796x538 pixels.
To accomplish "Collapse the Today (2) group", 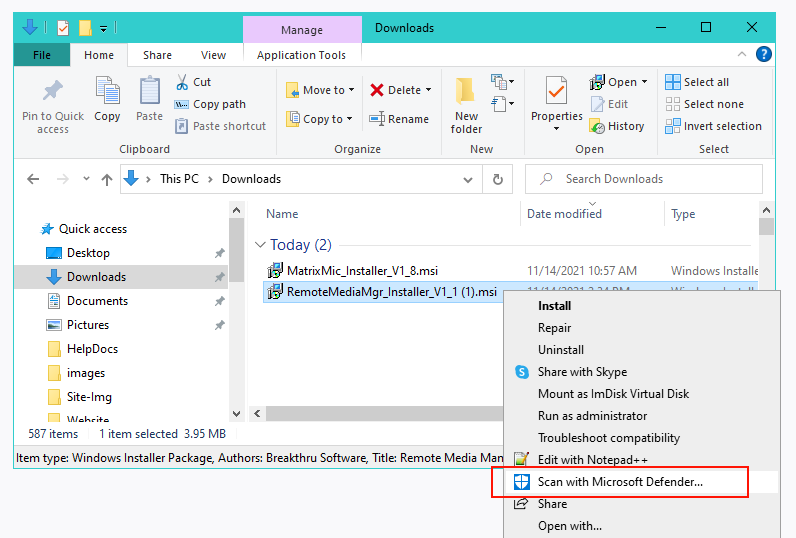I will coord(260,245).
